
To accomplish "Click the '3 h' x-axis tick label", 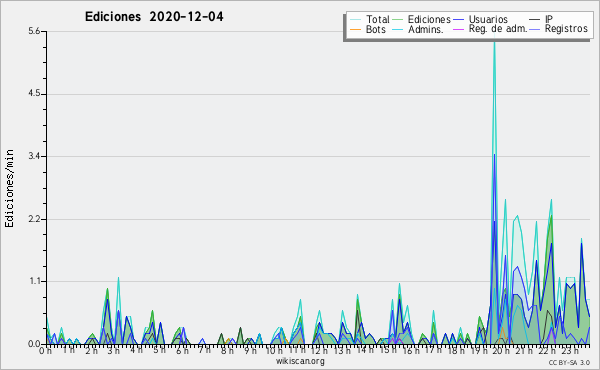I will [x=113, y=351].
